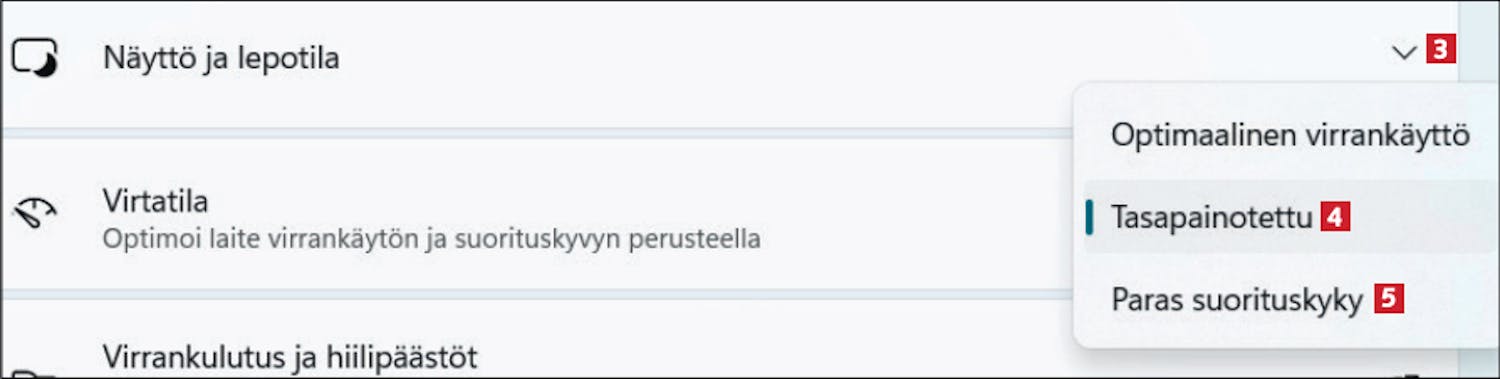Expand Näyttö ja lepotila with the chevron arrow

[x=1404, y=52]
